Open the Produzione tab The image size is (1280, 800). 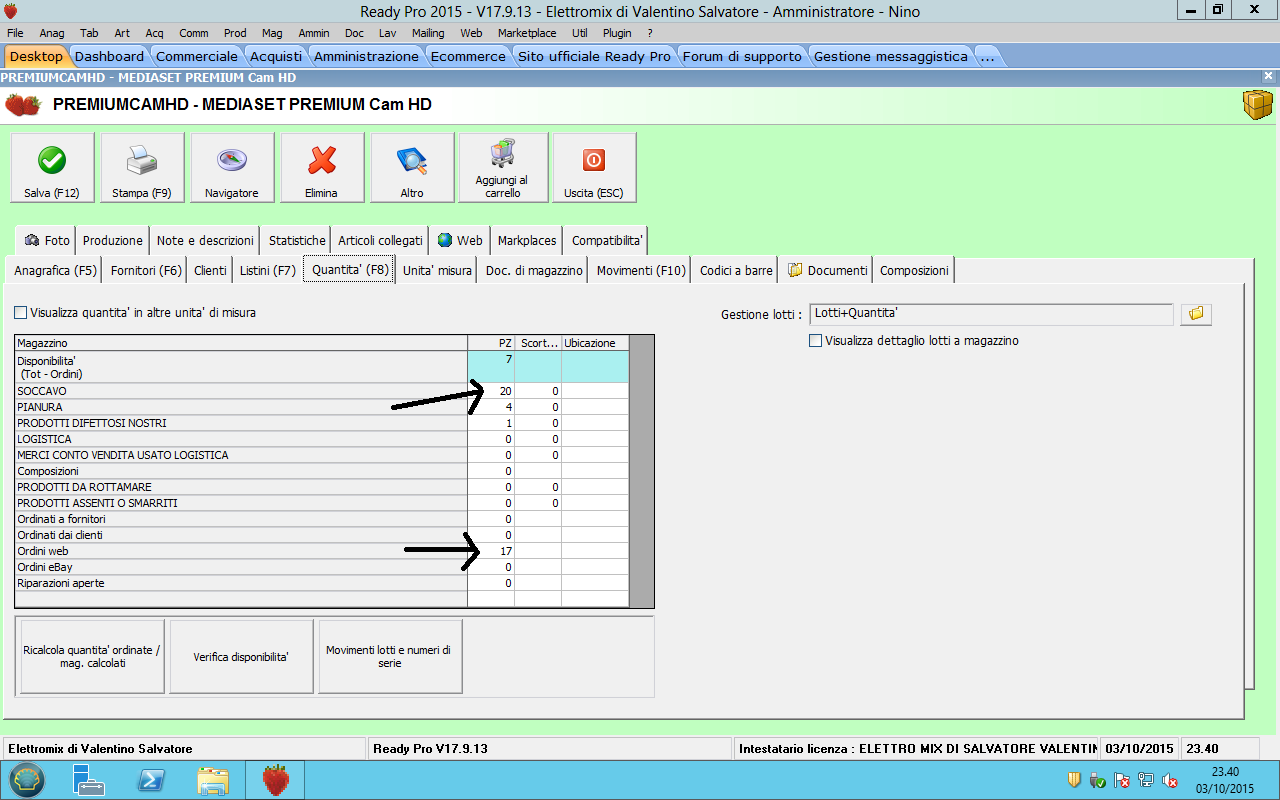(x=113, y=241)
